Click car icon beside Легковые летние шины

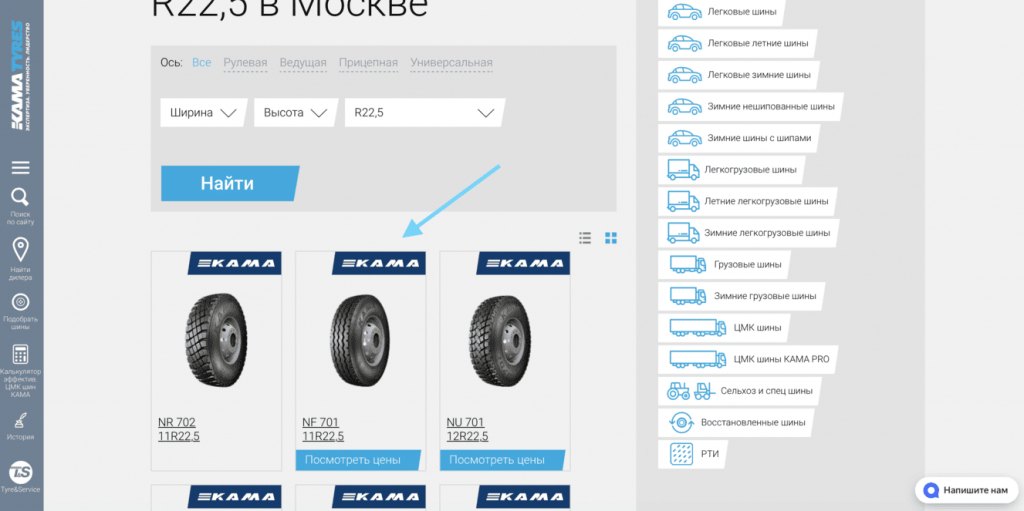(x=684, y=43)
